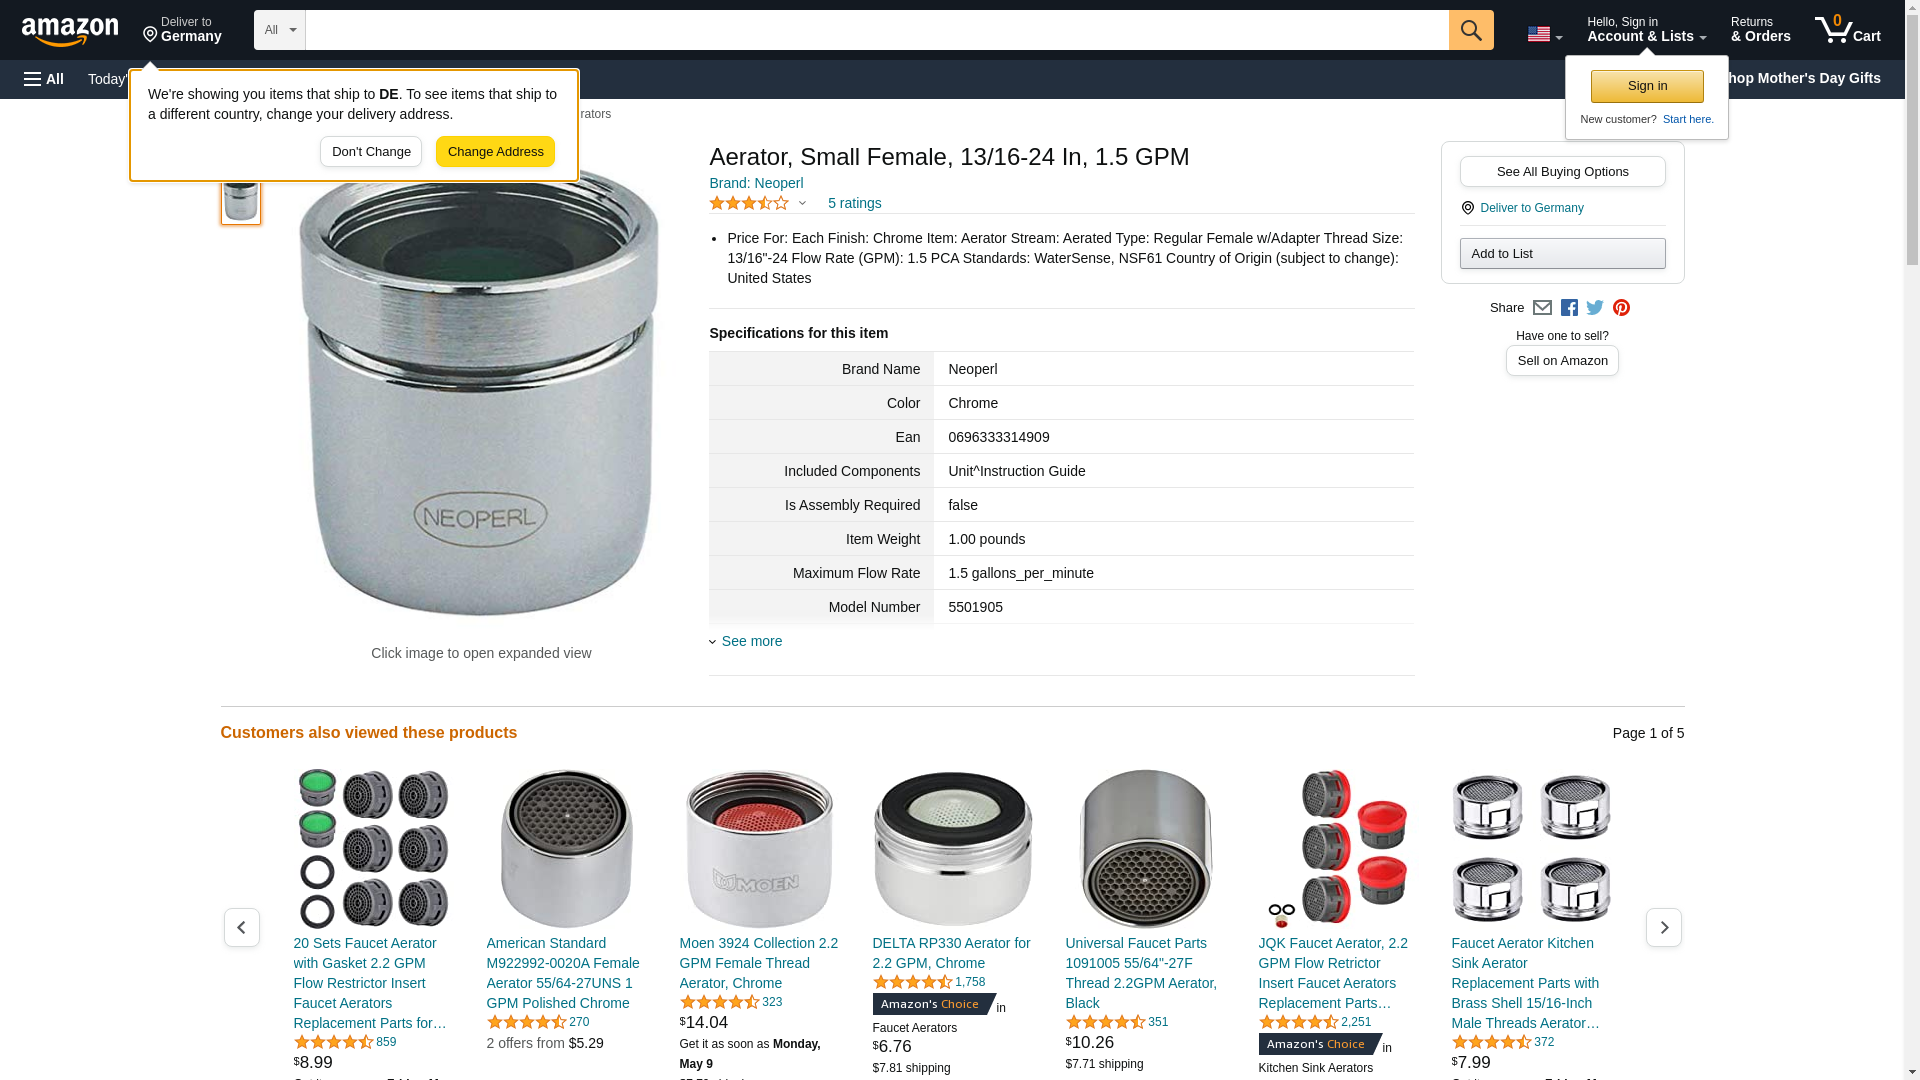Click the Change Address button
Viewport: 1920px width, 1080px height.
[495, 152]
